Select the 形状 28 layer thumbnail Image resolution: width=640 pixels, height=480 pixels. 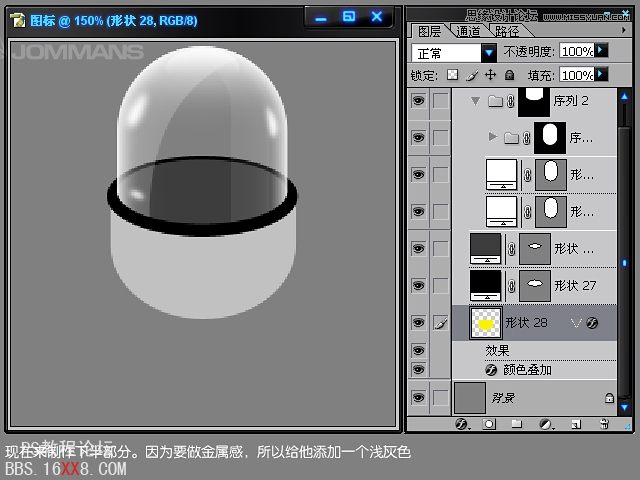coord(486,322)
